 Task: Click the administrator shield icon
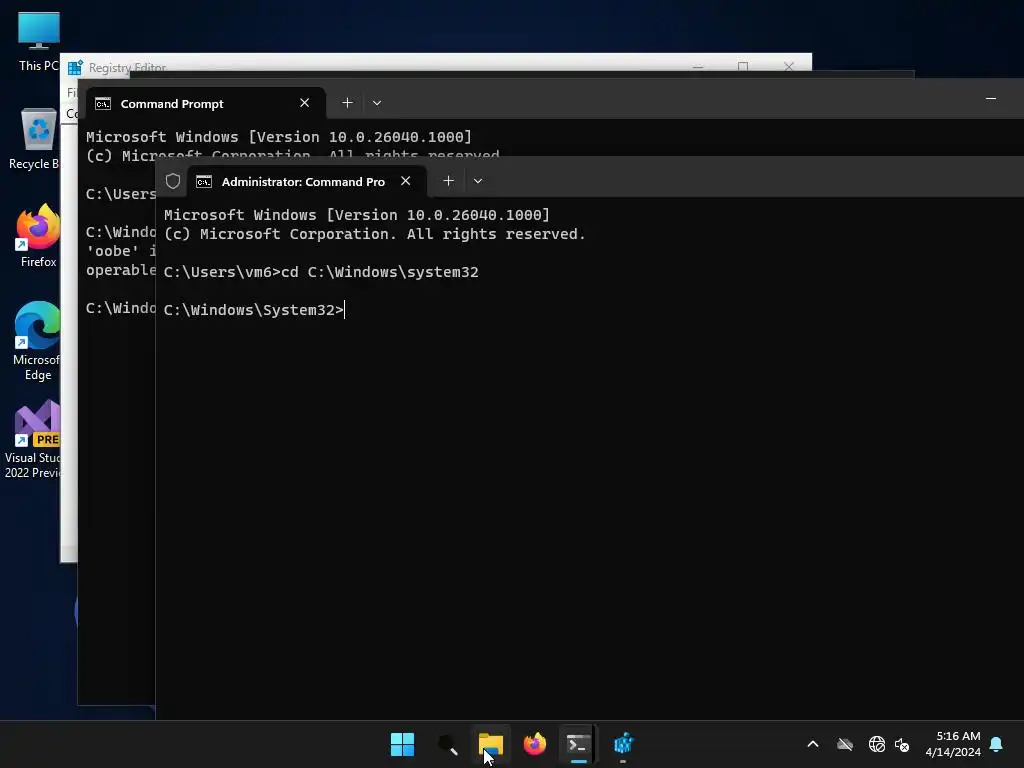coord(172,181)
